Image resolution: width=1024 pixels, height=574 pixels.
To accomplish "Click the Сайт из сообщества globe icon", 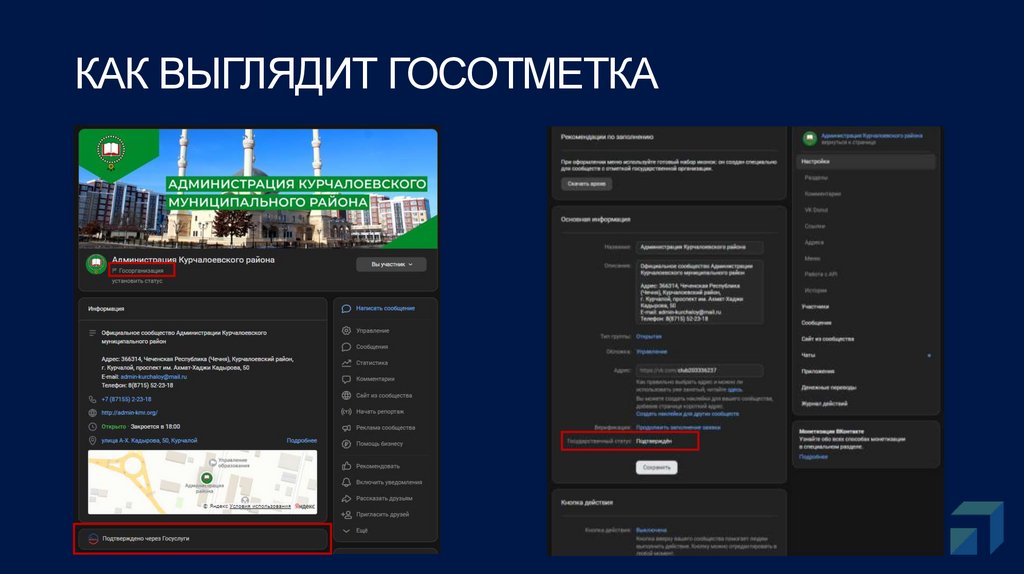I will pyautogui.click(x=346, y=395).
